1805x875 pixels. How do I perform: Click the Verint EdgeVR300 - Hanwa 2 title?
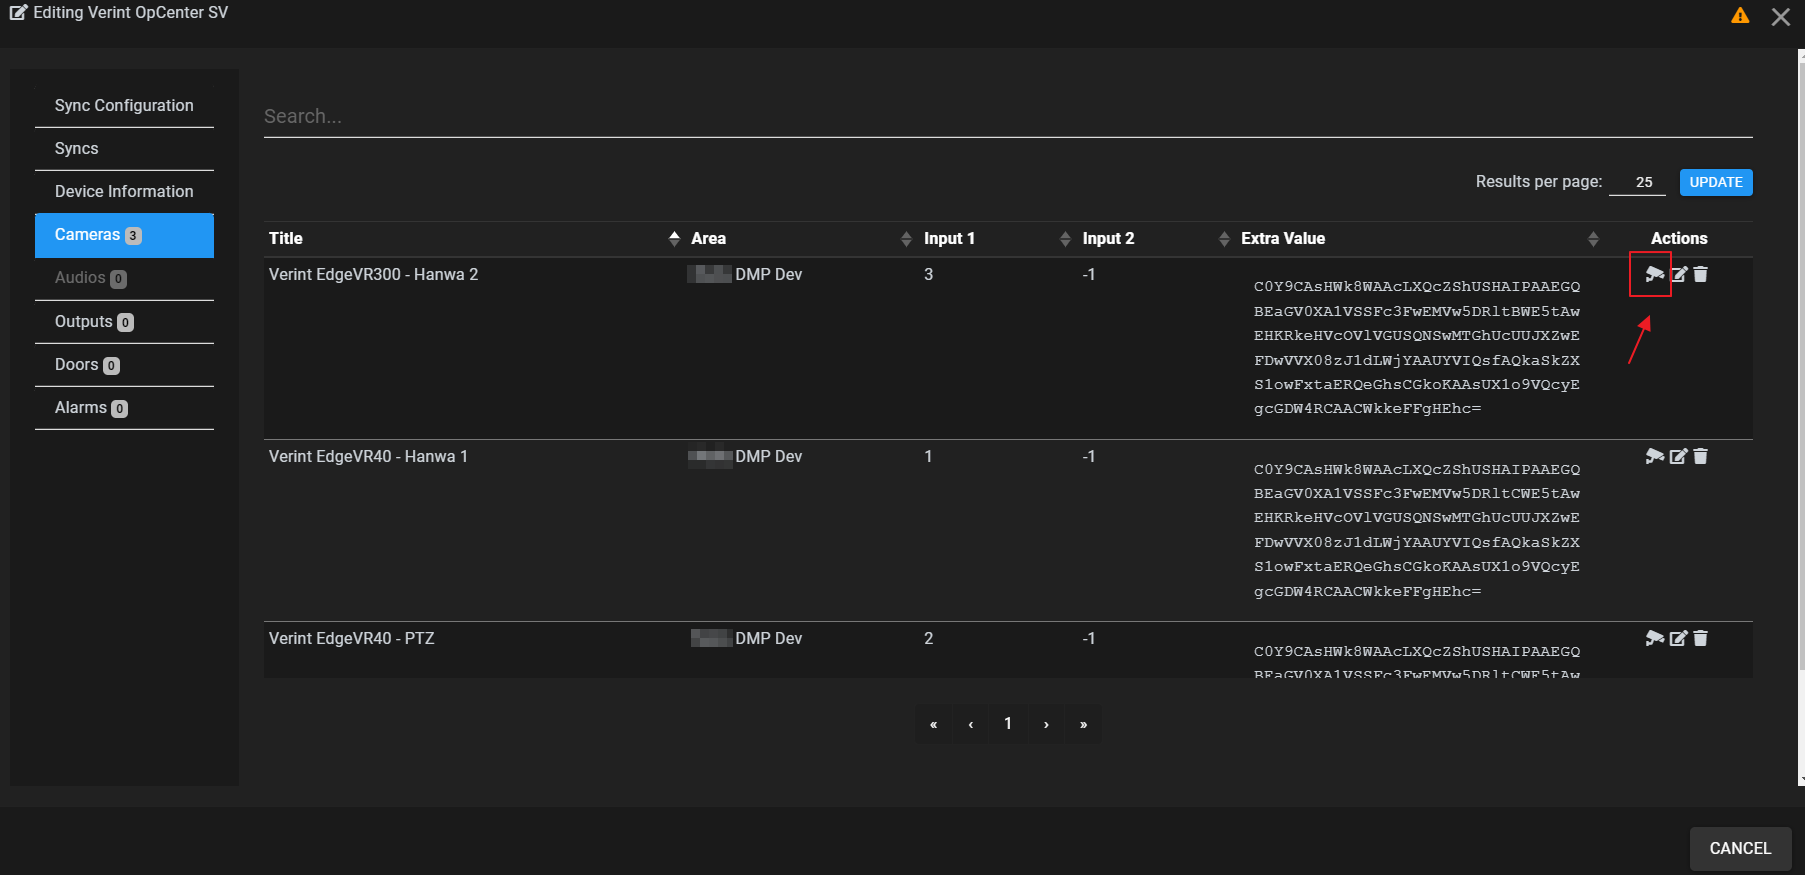pos(373,275)
